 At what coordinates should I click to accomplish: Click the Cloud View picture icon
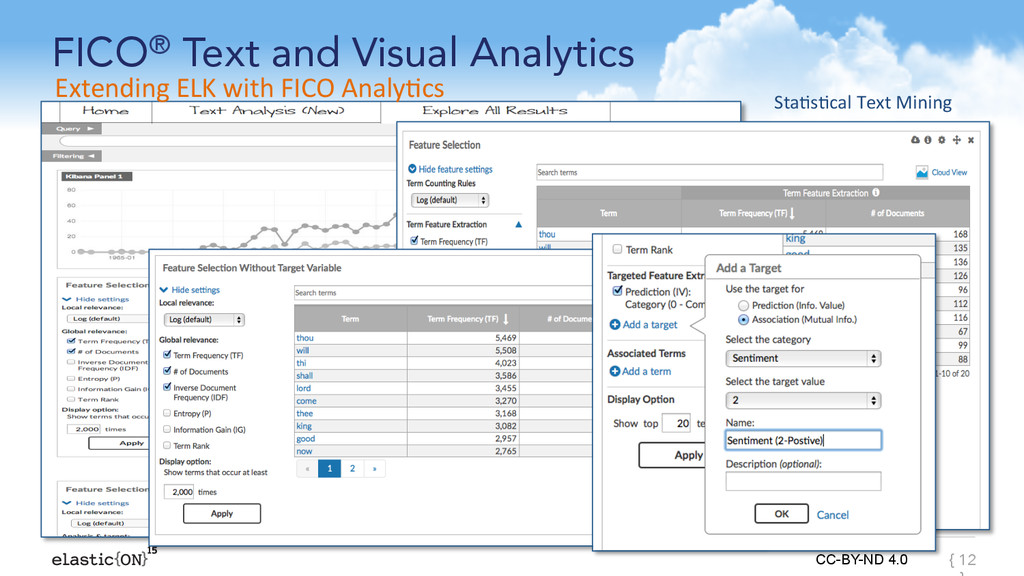click(x=921, y=172)
